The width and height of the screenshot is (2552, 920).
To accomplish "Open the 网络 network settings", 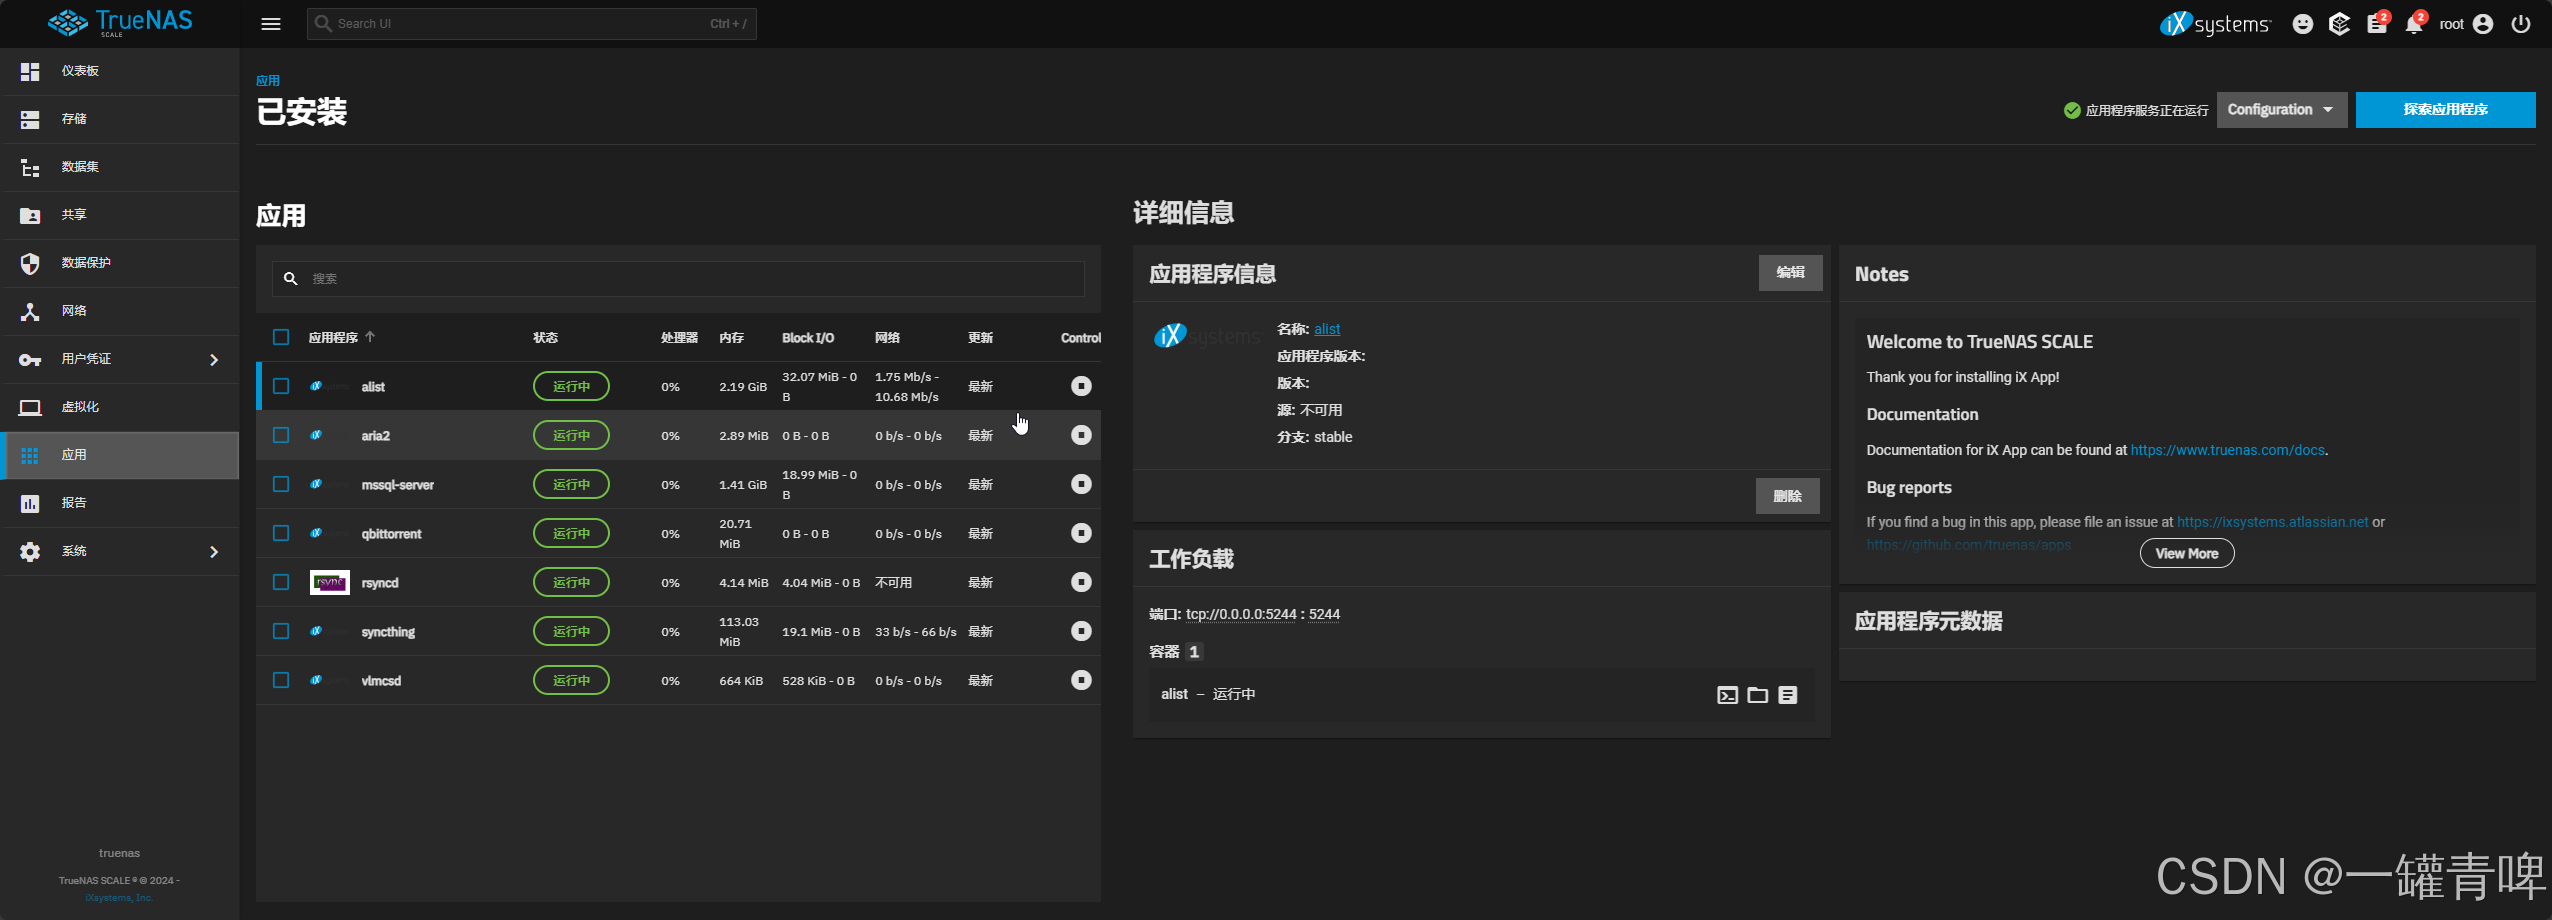I will pos(72,311).
